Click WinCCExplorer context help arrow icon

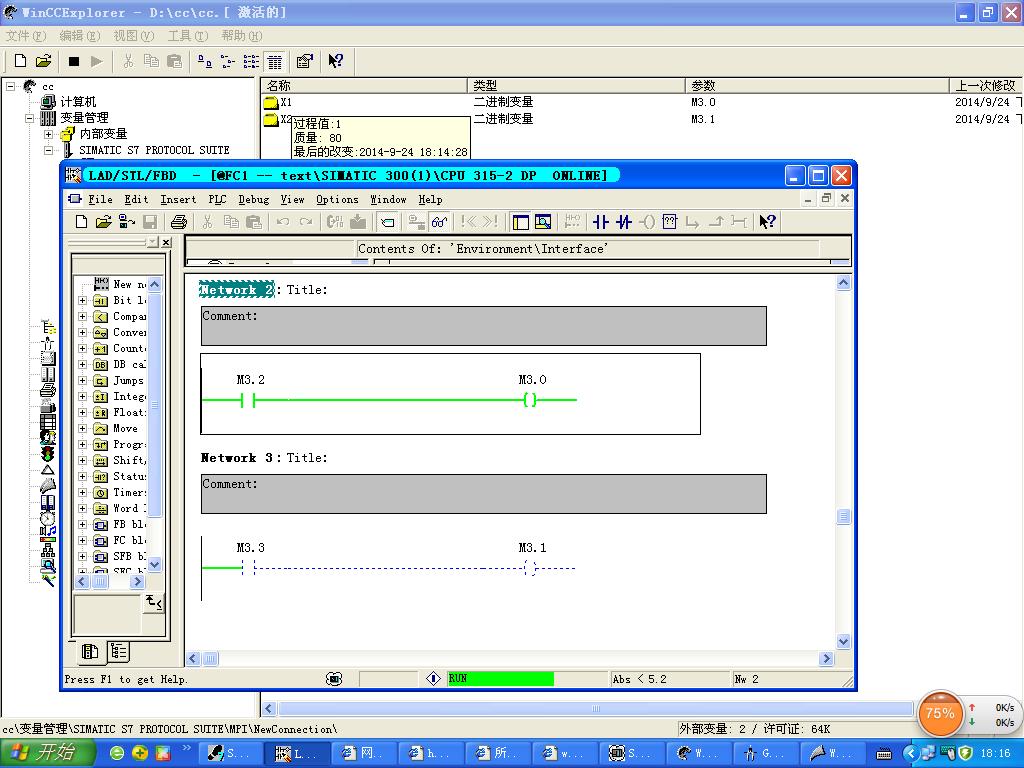click(335, 61)
